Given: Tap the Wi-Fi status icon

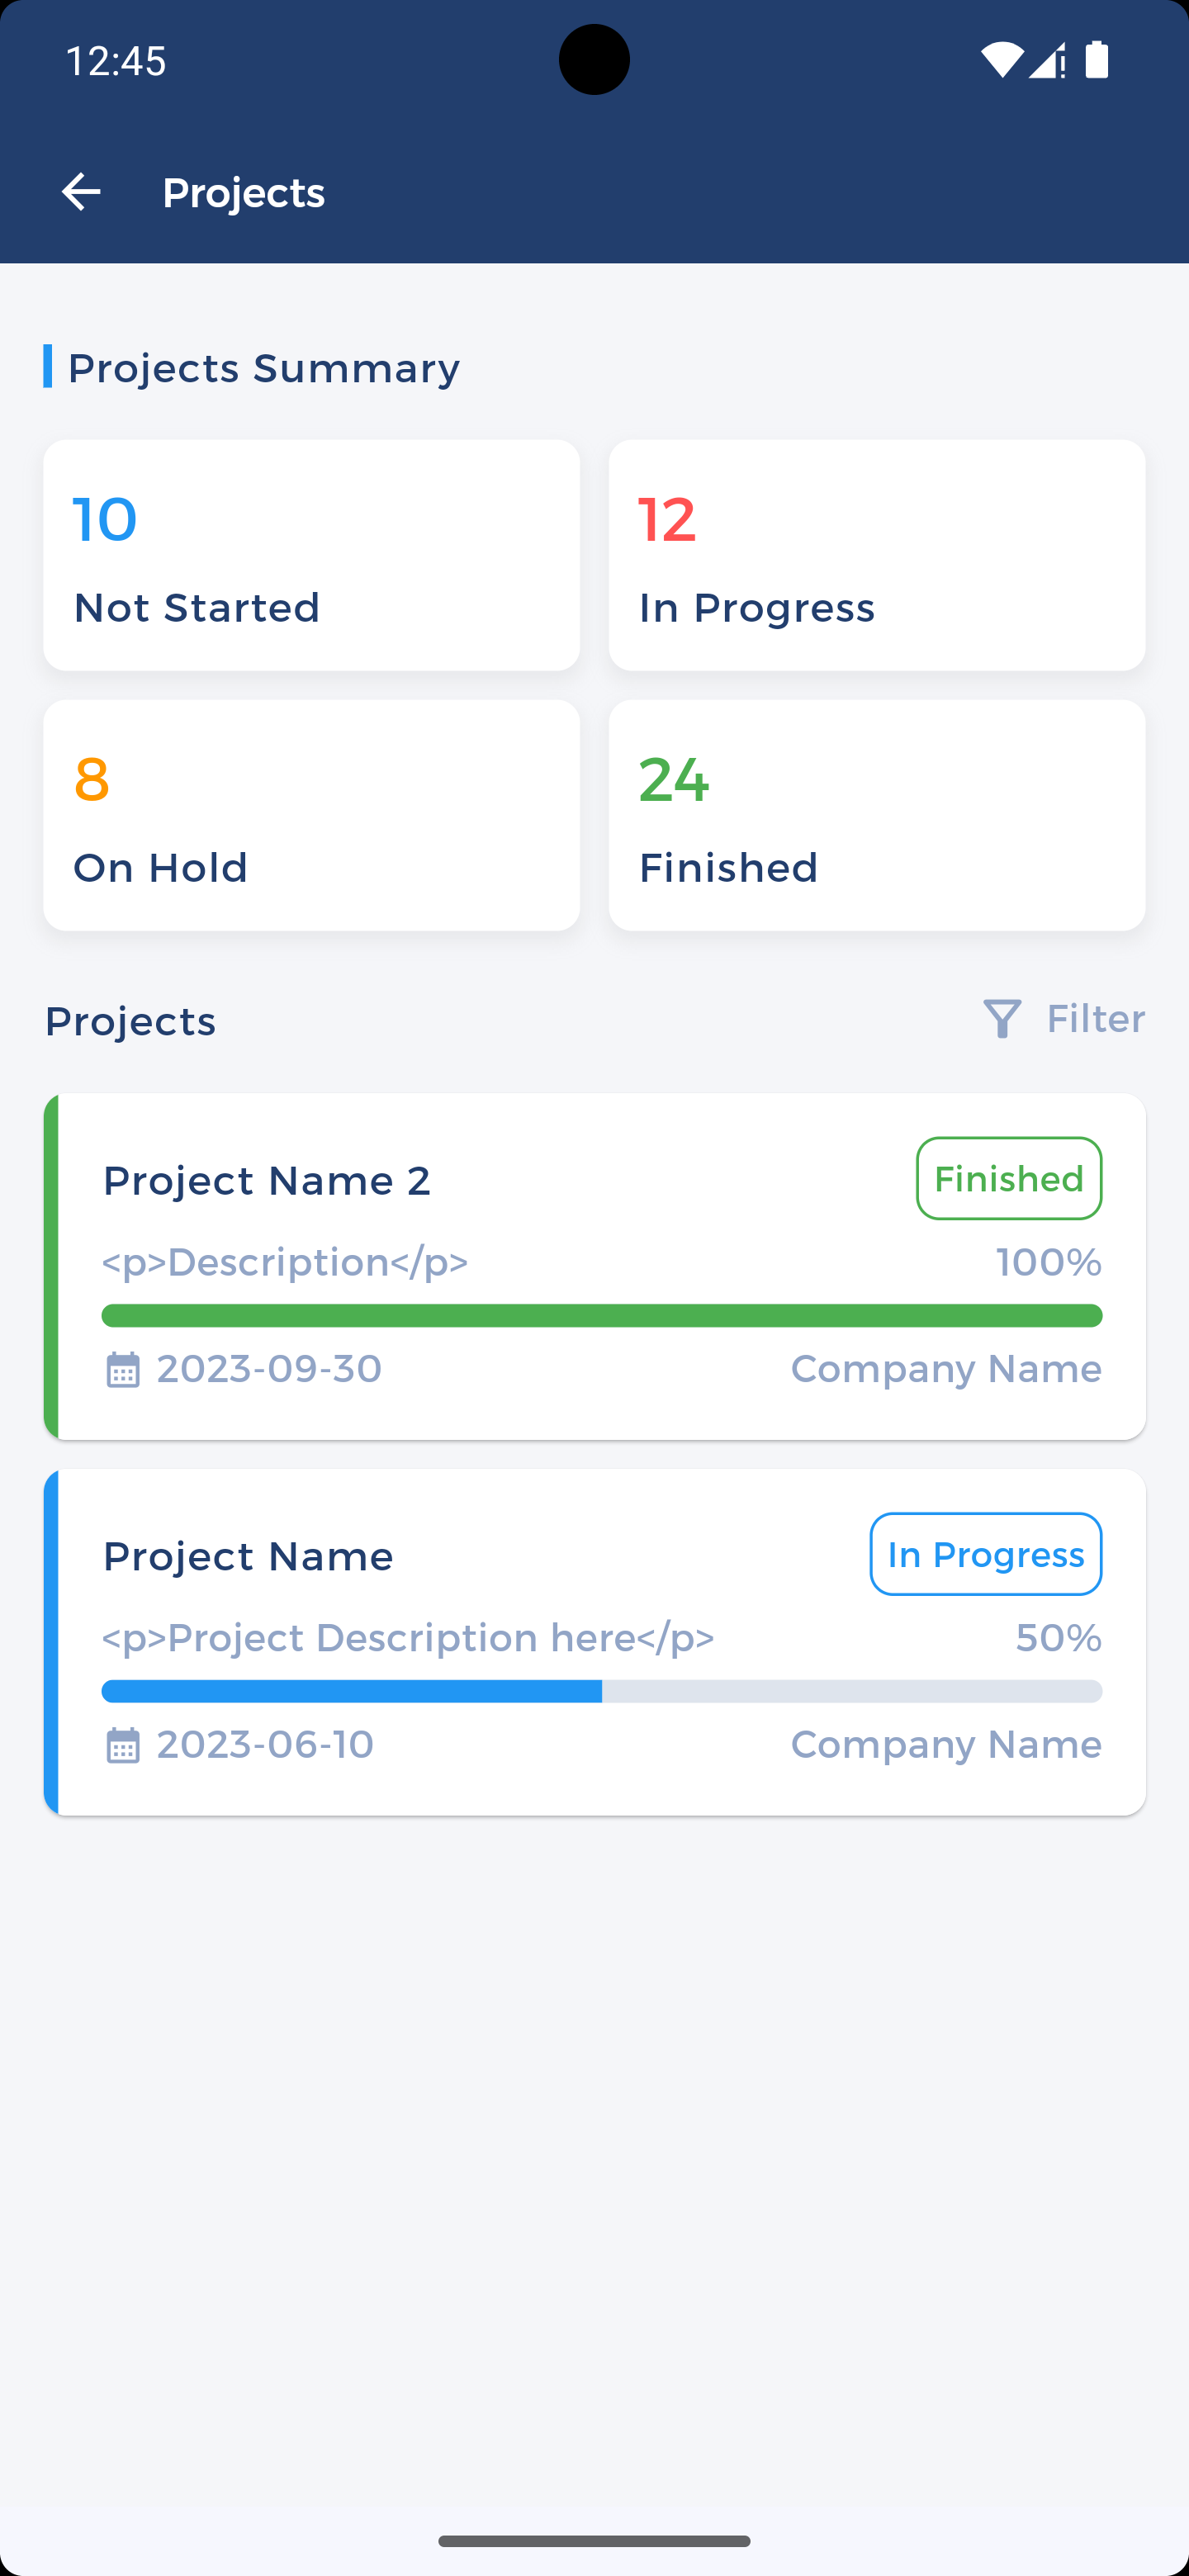Looking at the screenshot, I should (x=1001, y=60).
